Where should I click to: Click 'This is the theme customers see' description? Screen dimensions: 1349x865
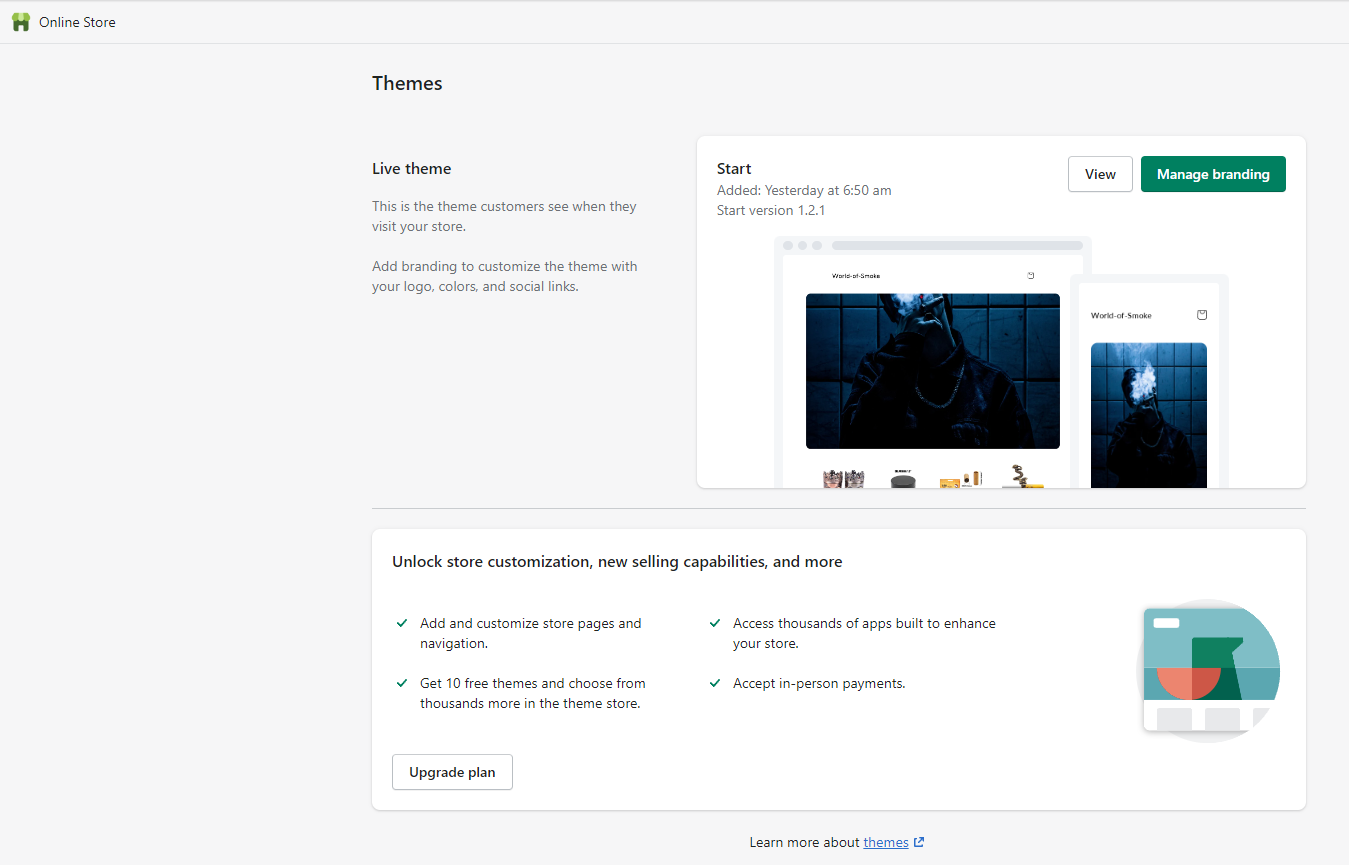[504, 216]
